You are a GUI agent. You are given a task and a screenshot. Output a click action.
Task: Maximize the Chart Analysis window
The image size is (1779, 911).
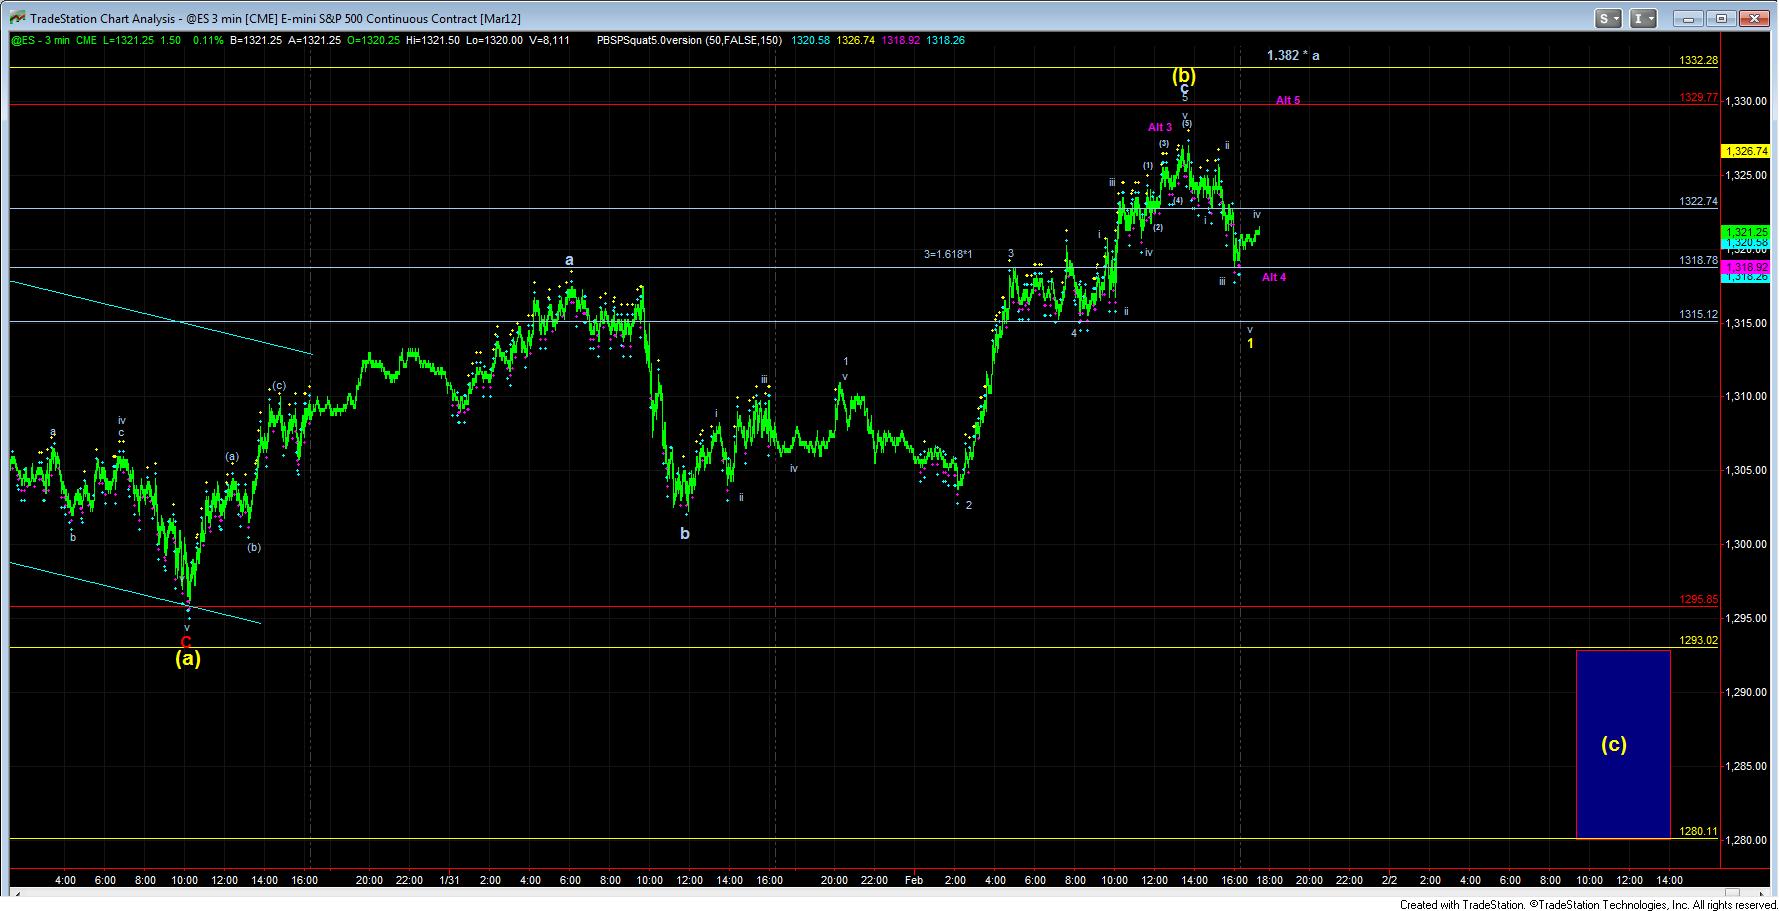point(1722,18)
